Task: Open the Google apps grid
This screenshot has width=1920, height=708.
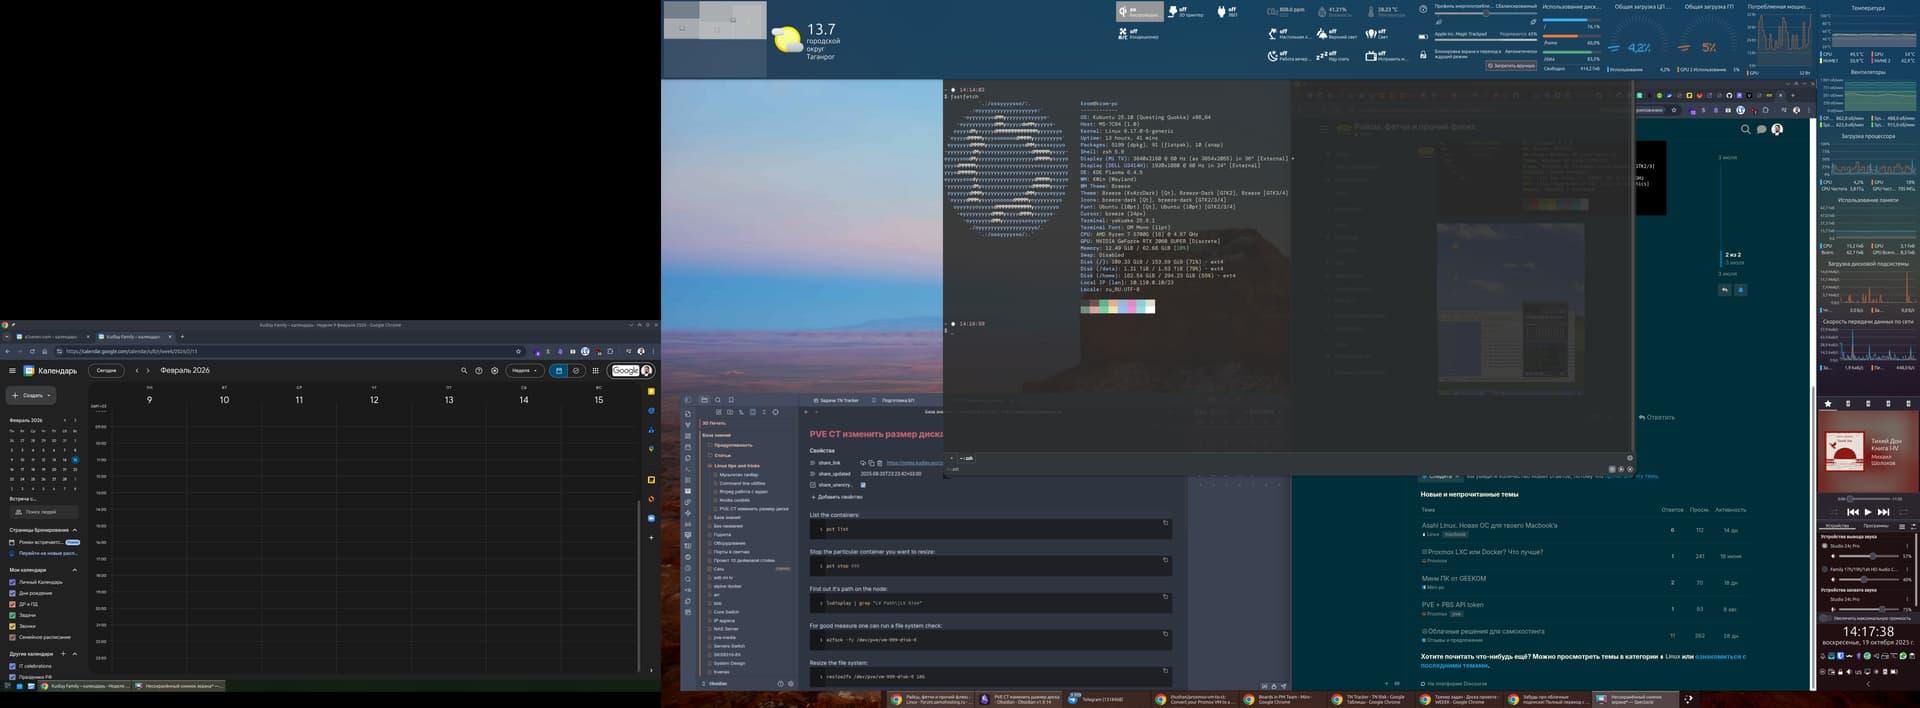Action: point(596,371)
